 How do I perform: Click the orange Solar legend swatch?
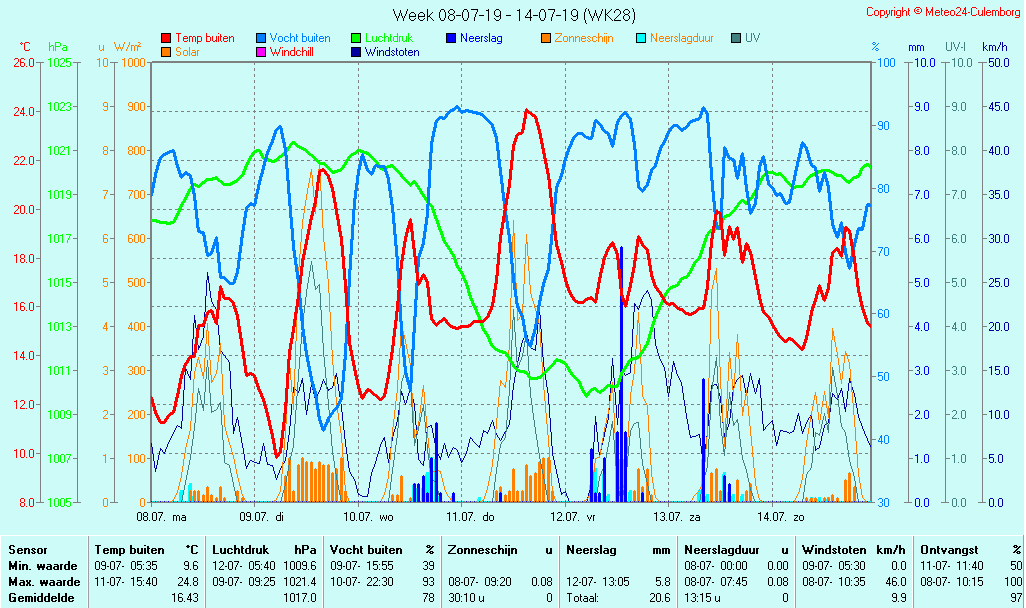coord(166,52)
